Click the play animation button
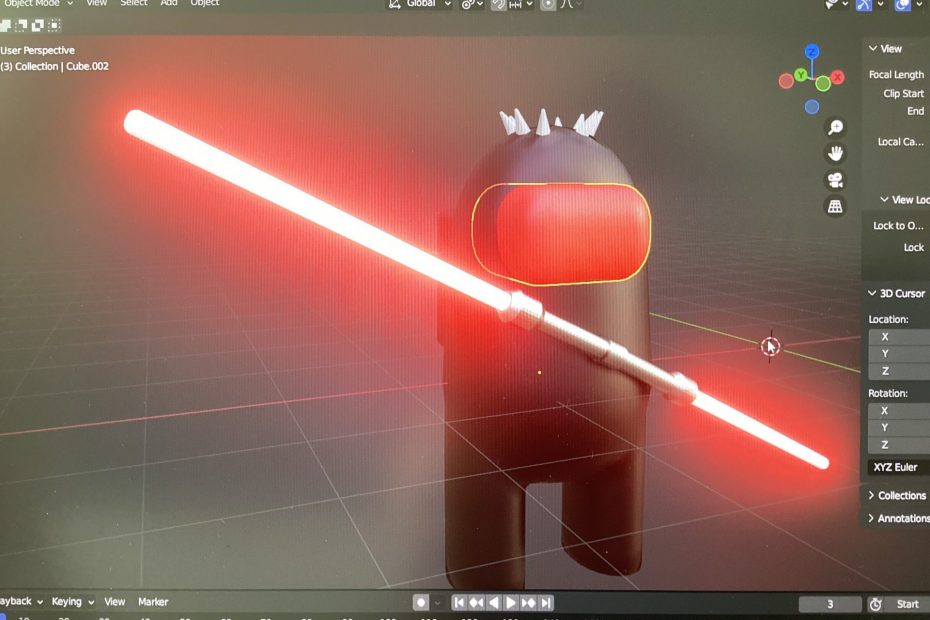The width and height of the screenshot is (930, 620). (x=511, y=603)
